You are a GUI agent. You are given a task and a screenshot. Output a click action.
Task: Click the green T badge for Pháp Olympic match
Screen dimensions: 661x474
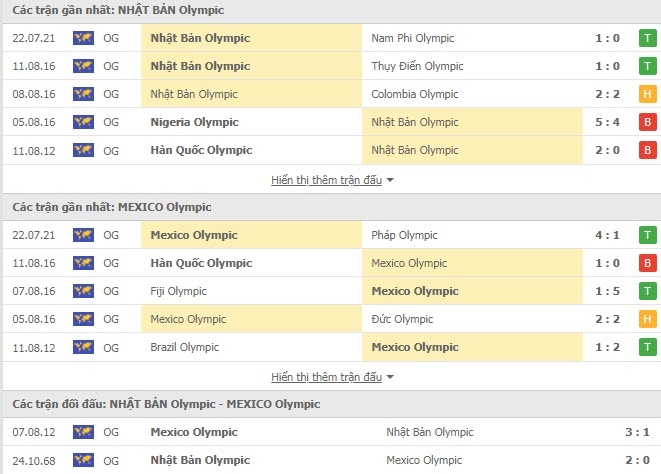[648, 235]
